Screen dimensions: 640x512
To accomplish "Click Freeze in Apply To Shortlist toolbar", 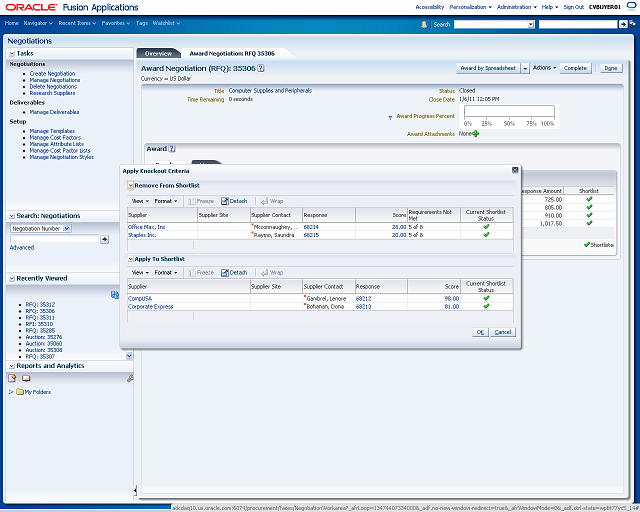I will coord(201,273).
